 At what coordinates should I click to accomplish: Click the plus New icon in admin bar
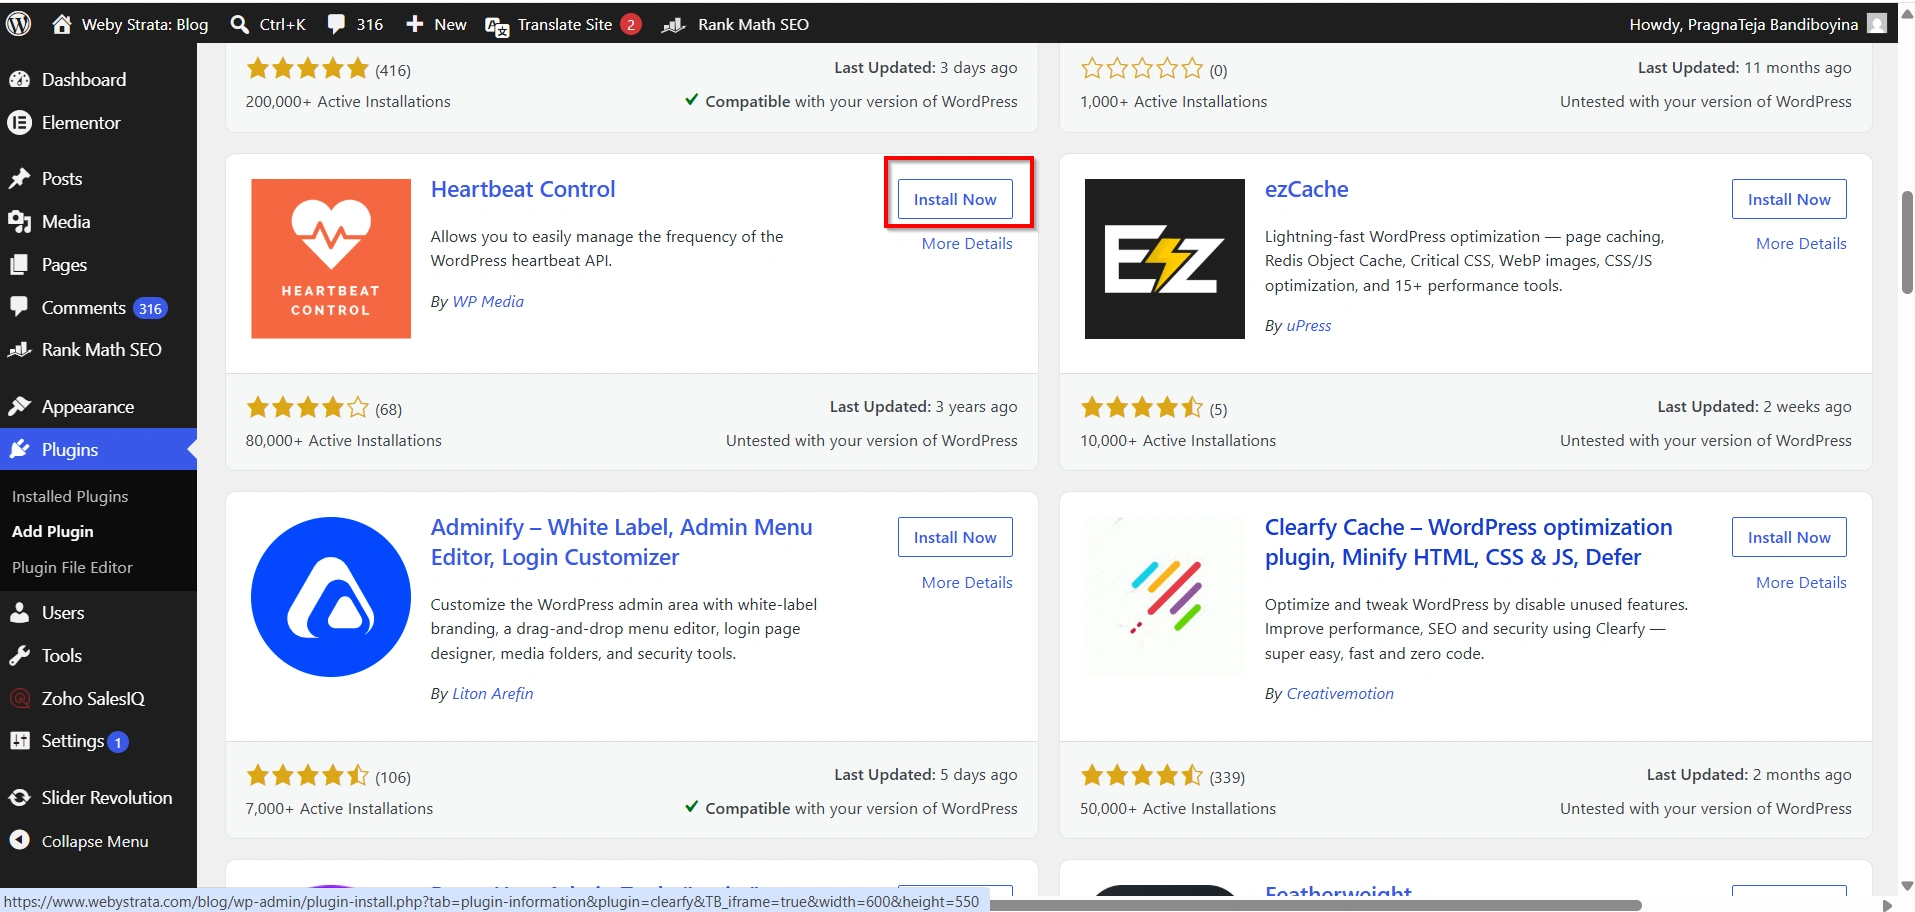click(x=414, y=24)
